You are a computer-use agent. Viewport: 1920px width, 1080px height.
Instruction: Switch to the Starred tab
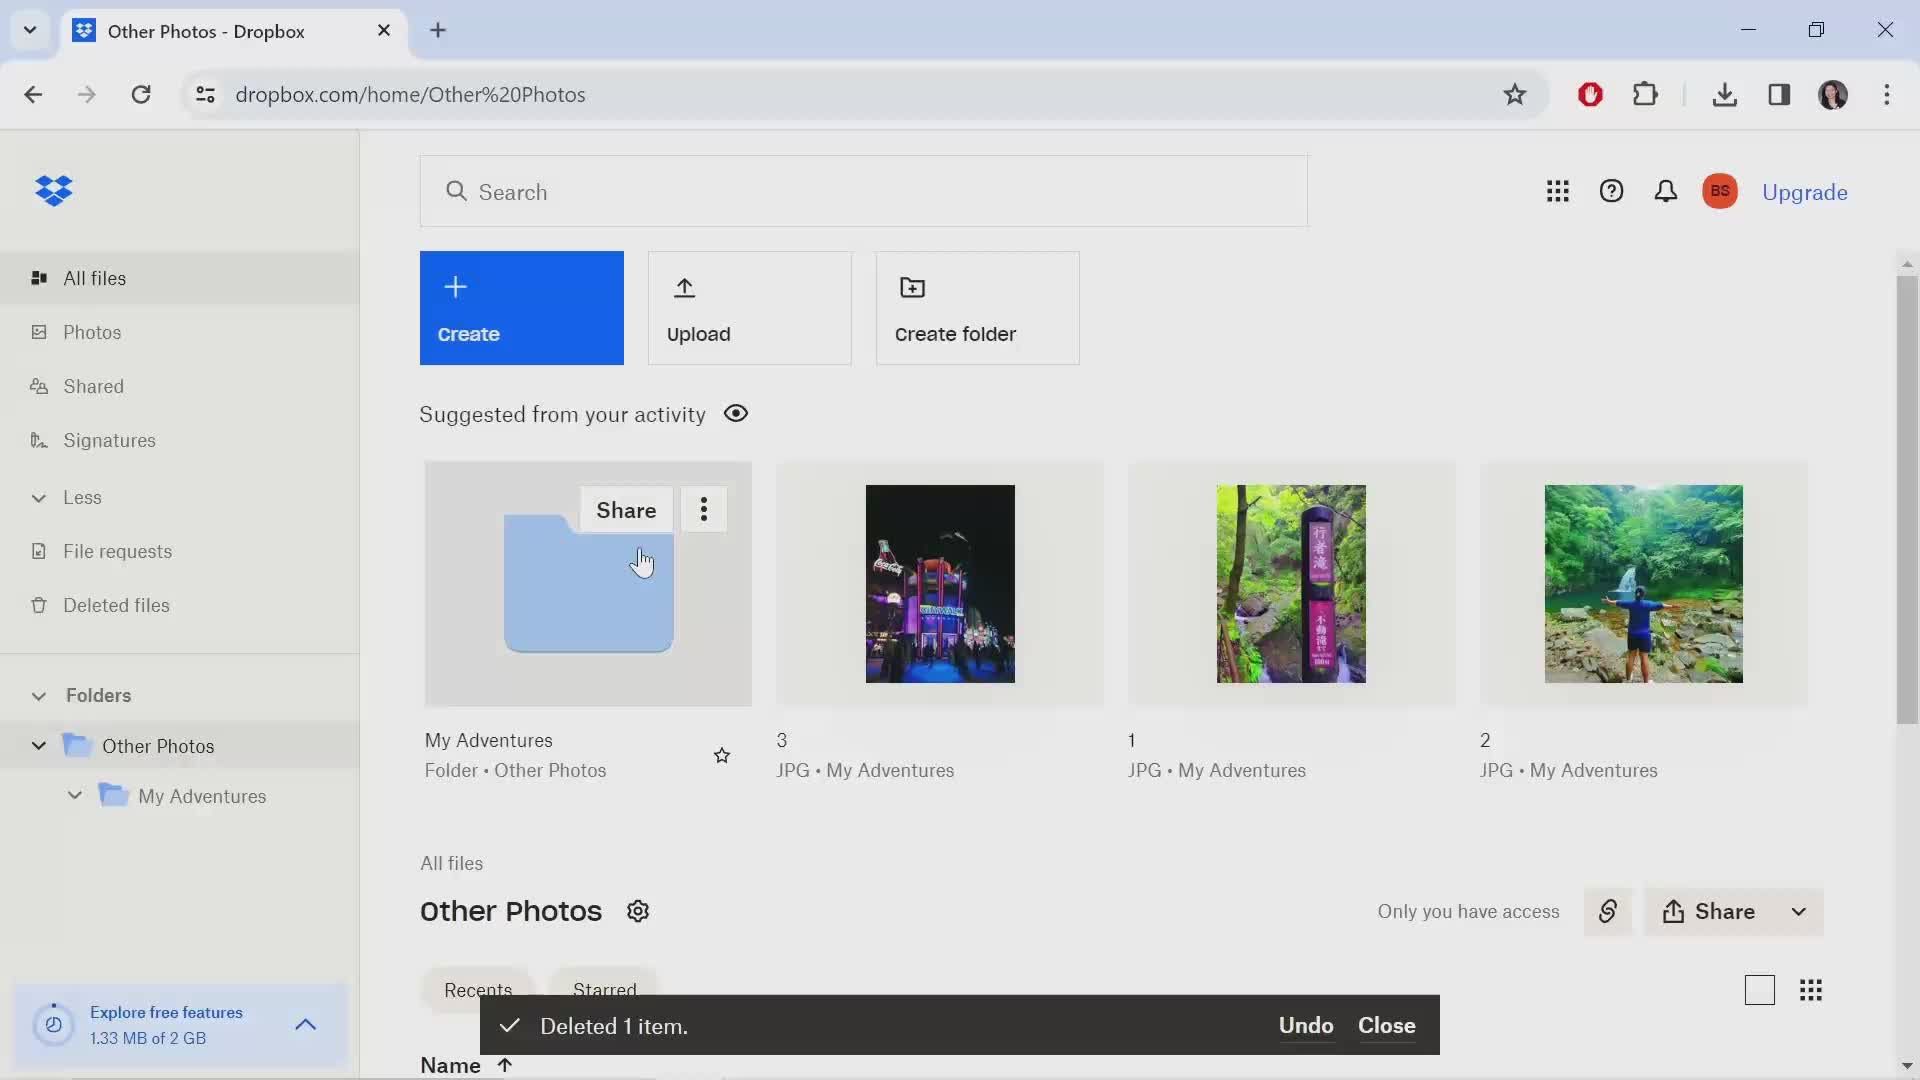(x=605, y=989)
